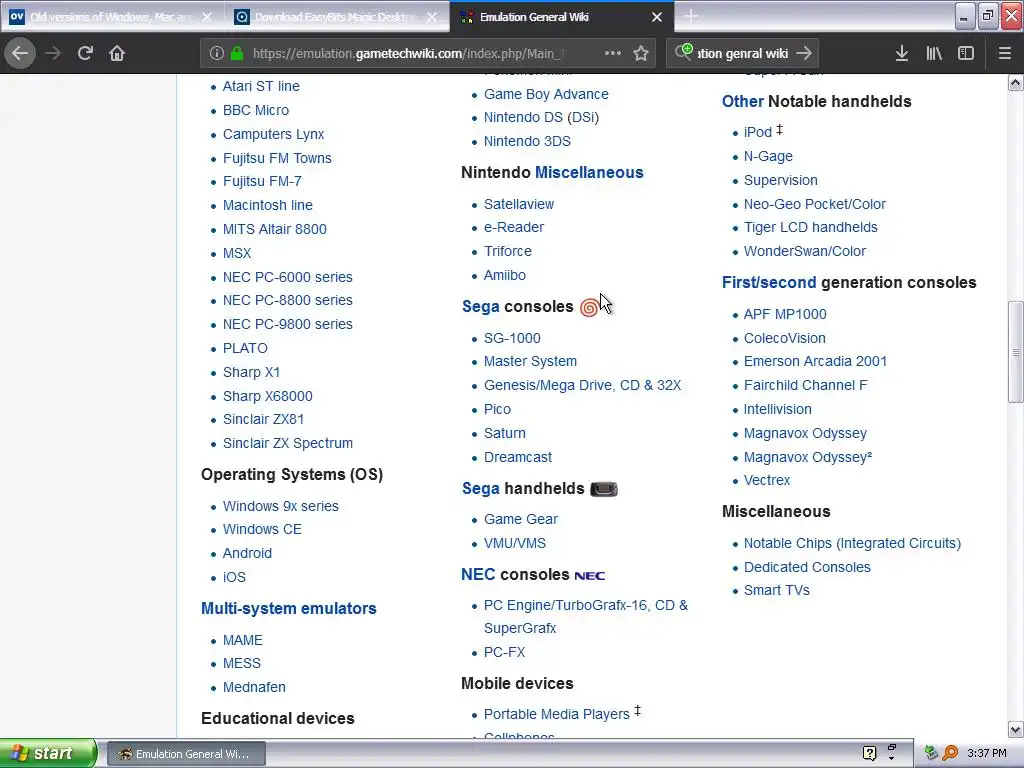Open the Smart TVs link
This screenshot has height=768, width=1024.
click(776, 590)
